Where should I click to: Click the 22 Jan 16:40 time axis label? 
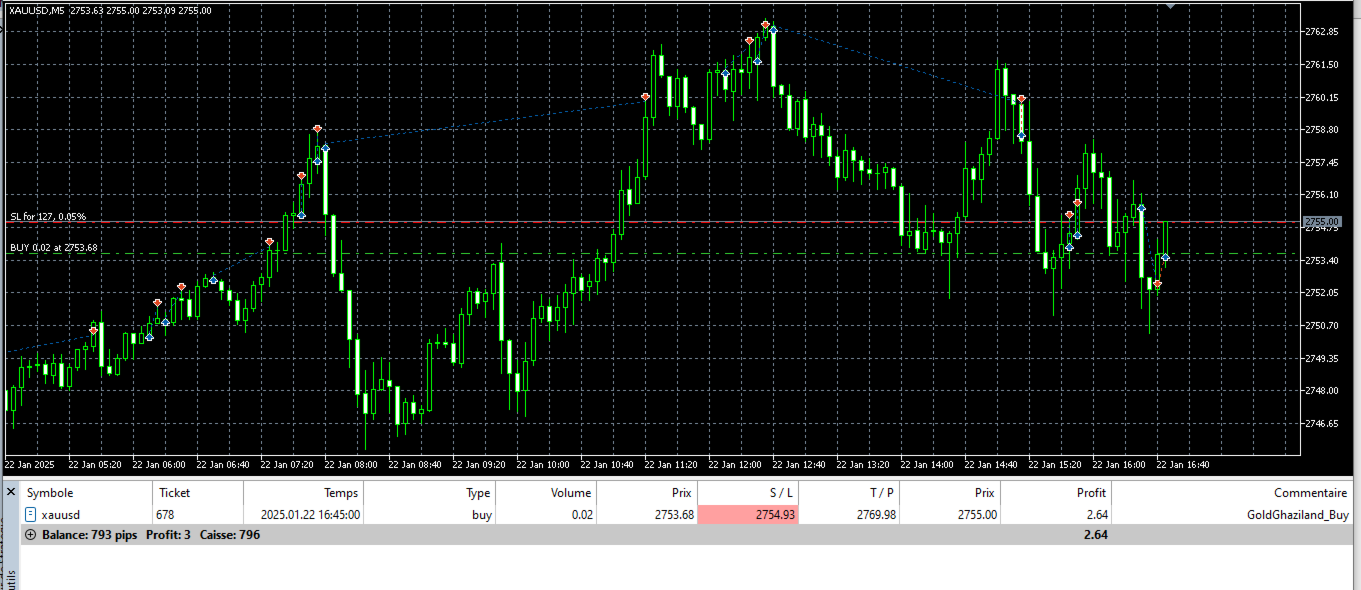coord(1182,465)
